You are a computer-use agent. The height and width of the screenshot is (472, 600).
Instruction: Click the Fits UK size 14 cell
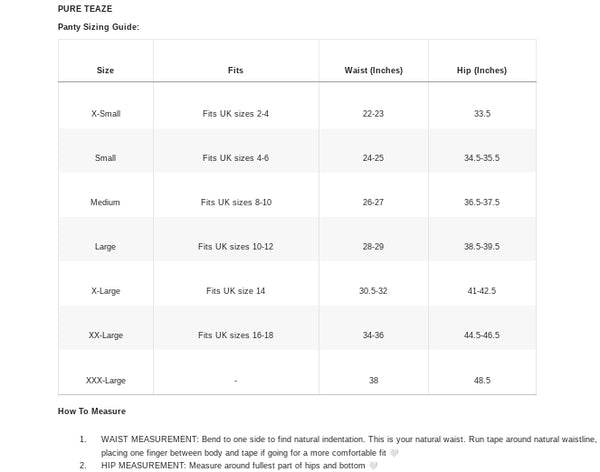pyautogui.click(x=235, y=291)
